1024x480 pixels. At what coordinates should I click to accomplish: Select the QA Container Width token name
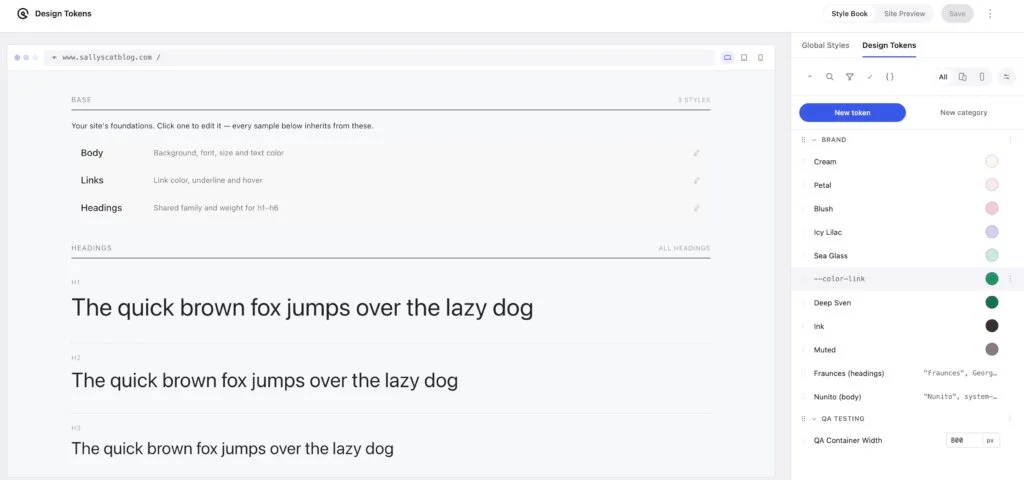[848, 441]
